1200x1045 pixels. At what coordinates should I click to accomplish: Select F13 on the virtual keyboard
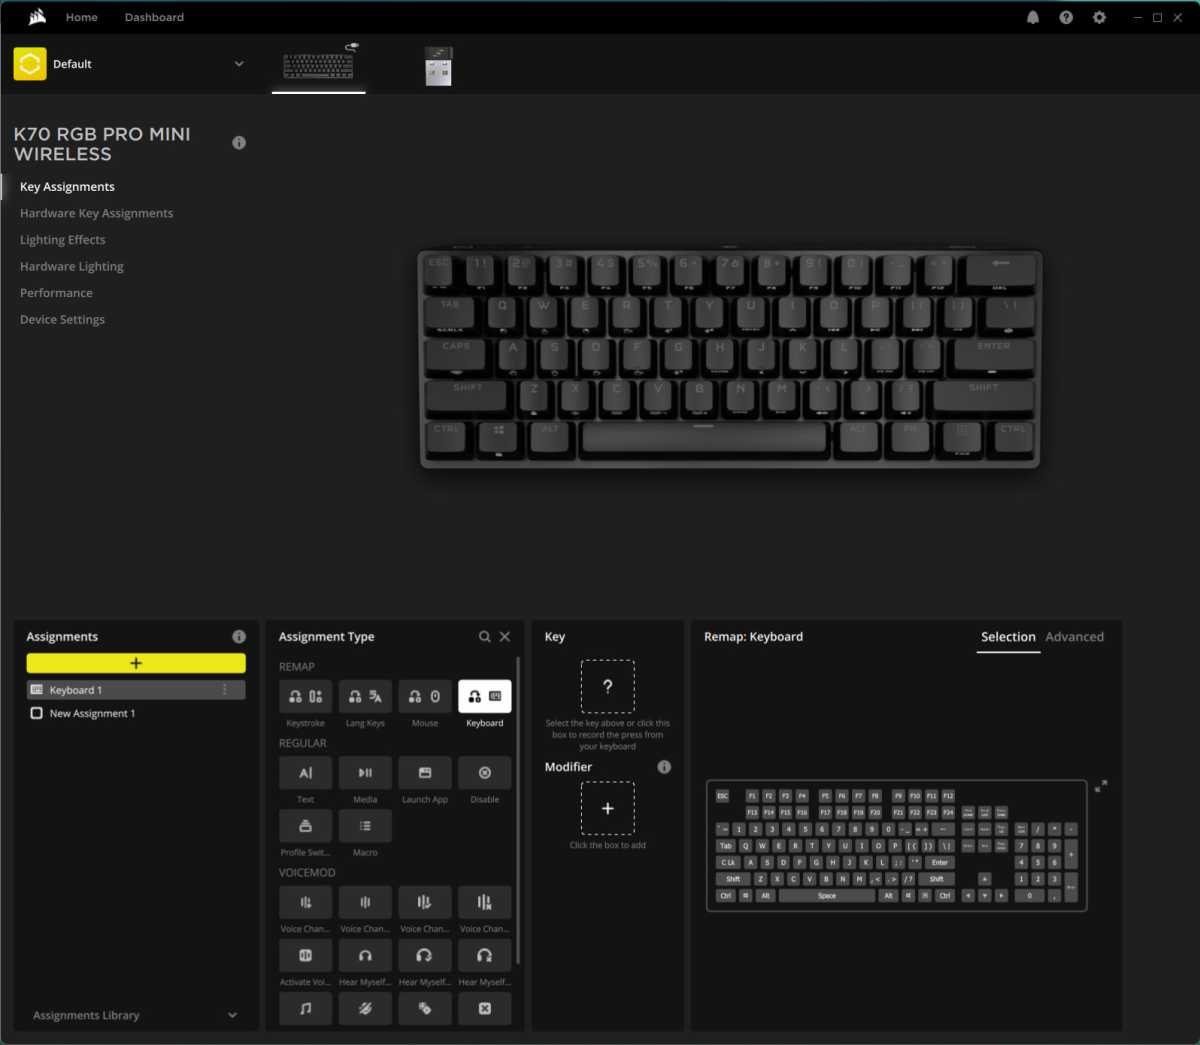click(752, 813)
